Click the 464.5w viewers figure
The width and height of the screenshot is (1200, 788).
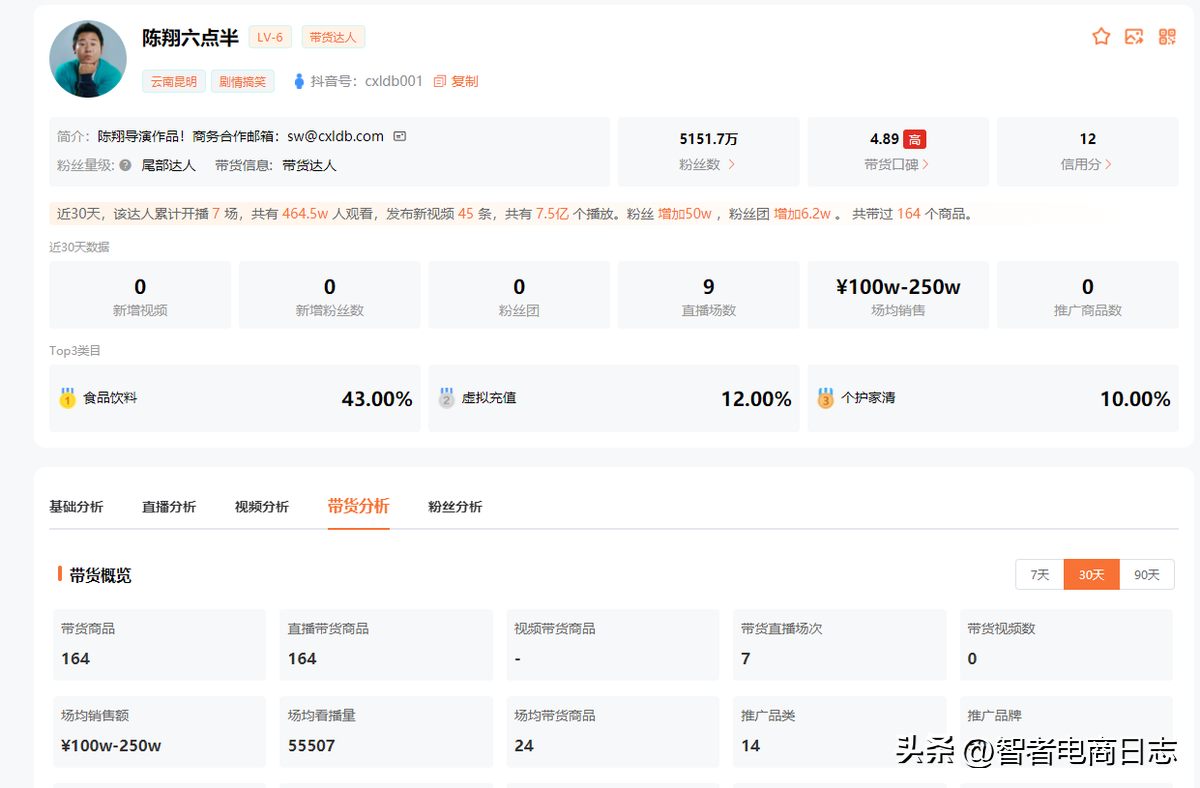pos(306,214)
